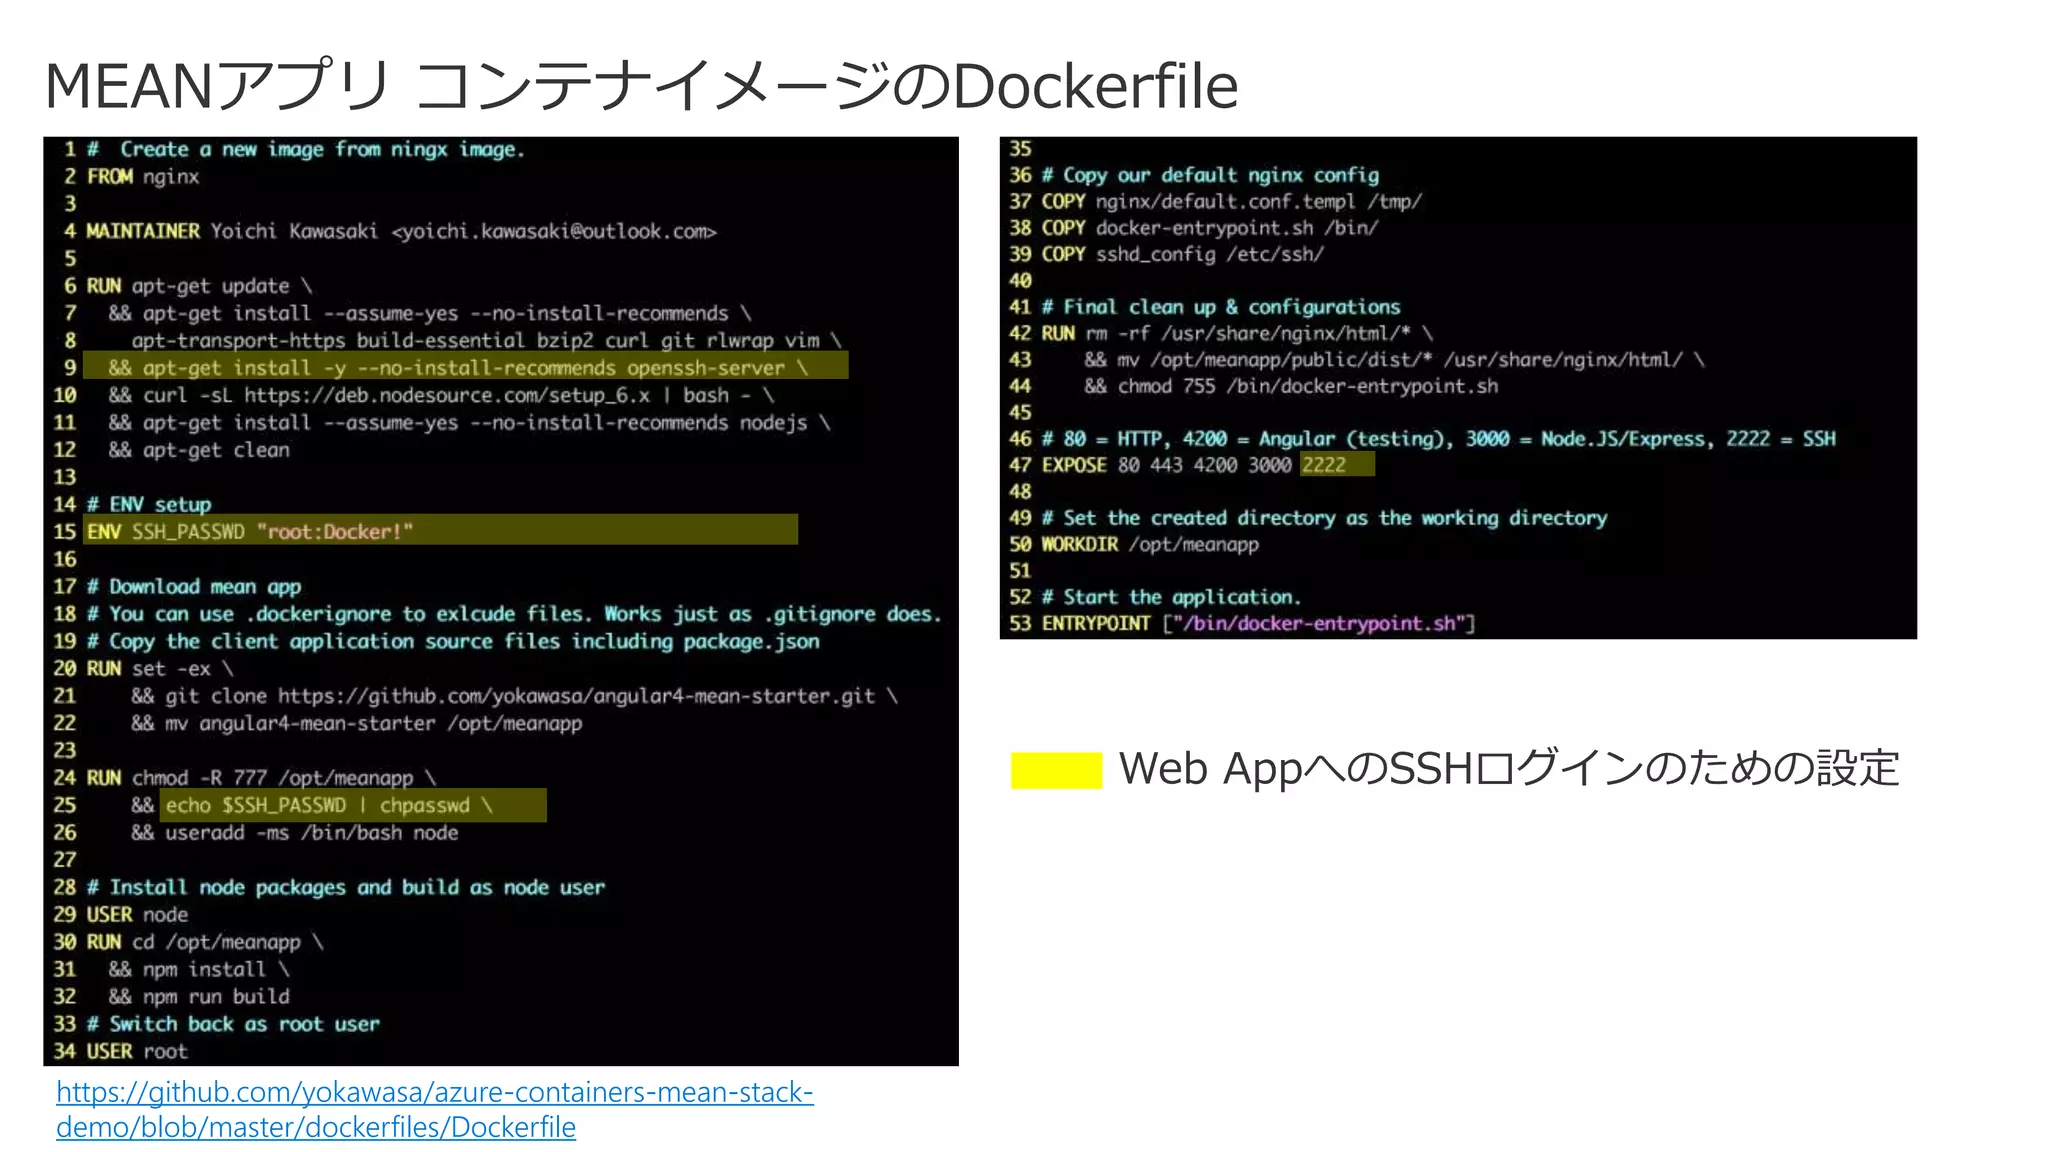2048x1152 pixels.
Task: Click 'Final clean up & configurations' comment
Action: coord(1221,307)
